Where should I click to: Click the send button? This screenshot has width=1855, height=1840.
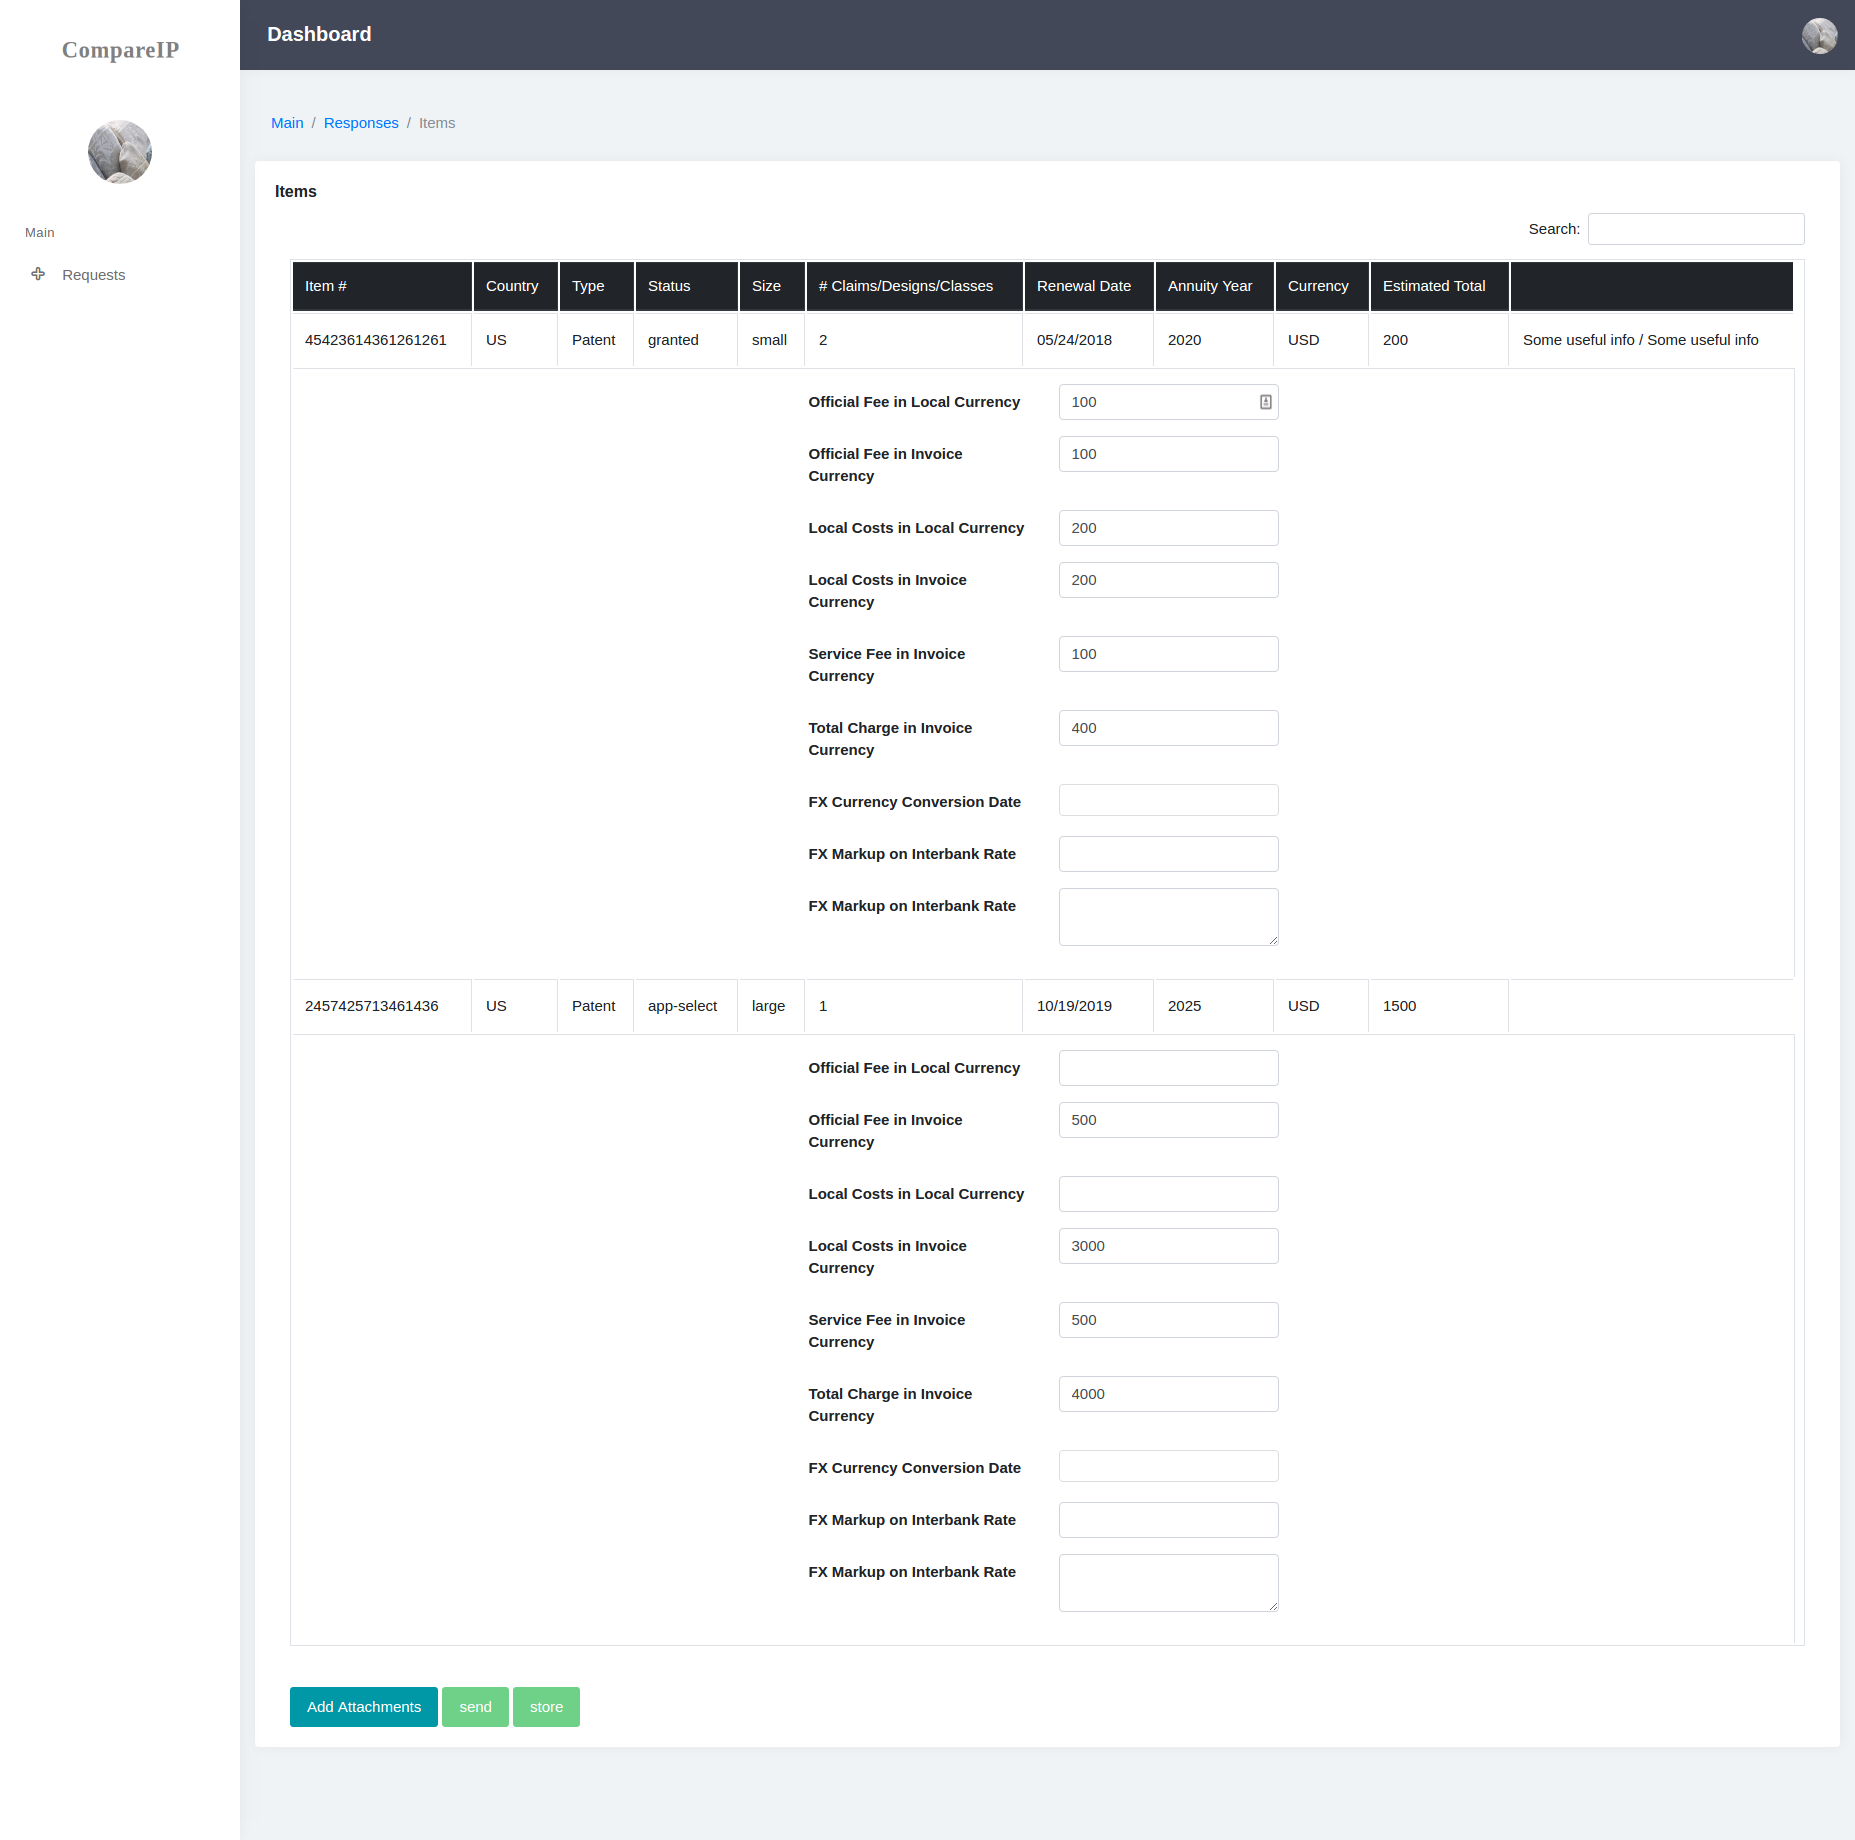(x=475, y=1707)
